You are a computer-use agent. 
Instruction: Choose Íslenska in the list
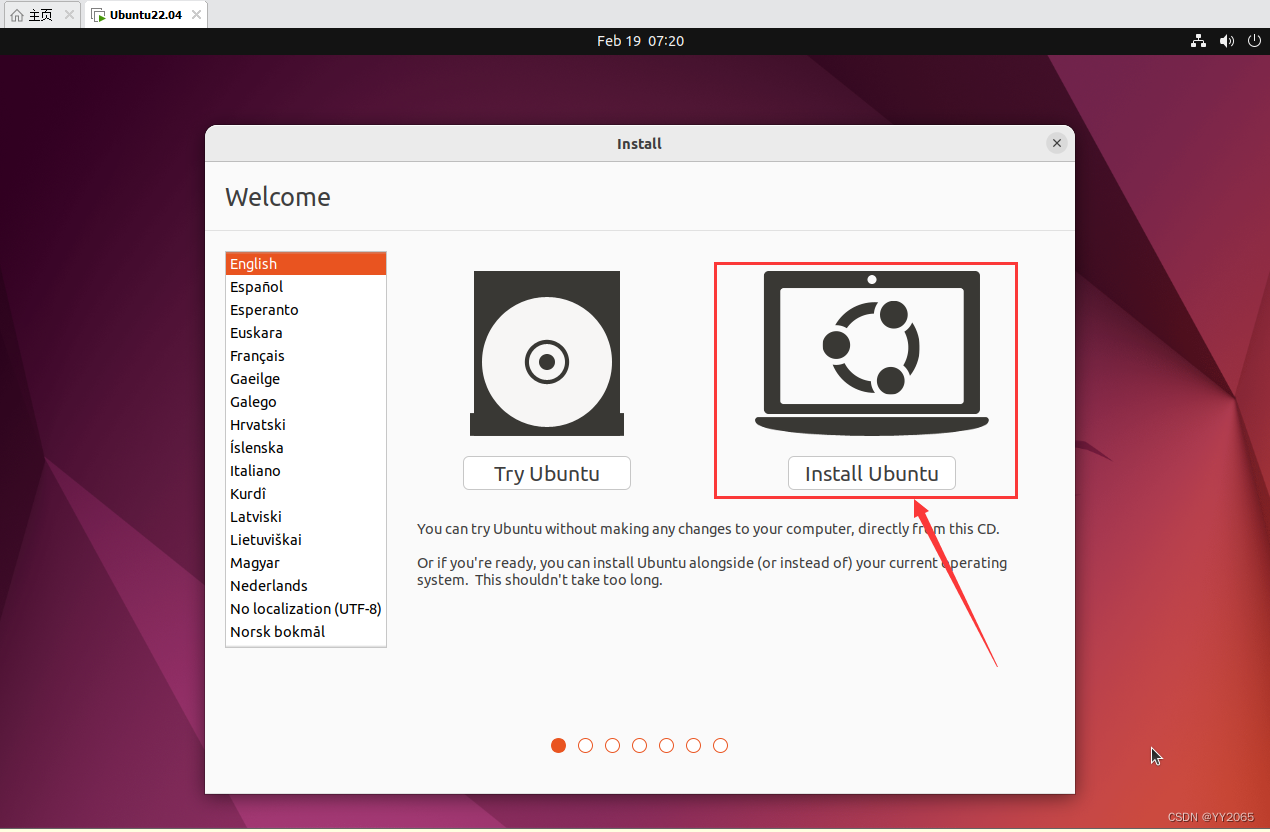tap(306, 448)
